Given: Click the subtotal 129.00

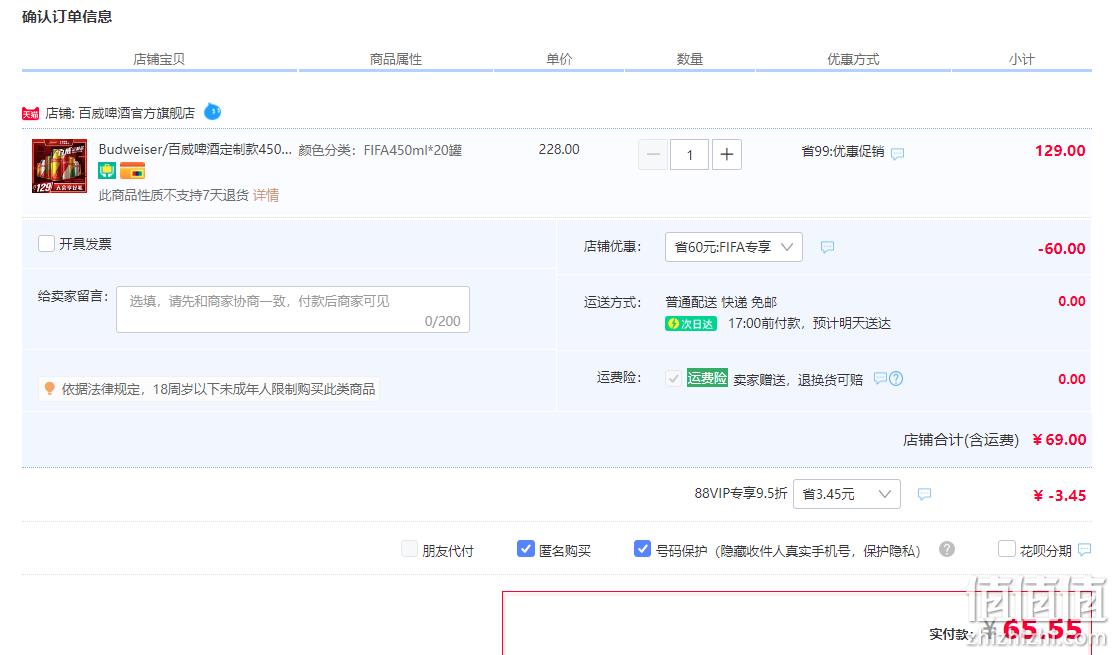Looking at the screenshot, I should tap(1060, 151).
